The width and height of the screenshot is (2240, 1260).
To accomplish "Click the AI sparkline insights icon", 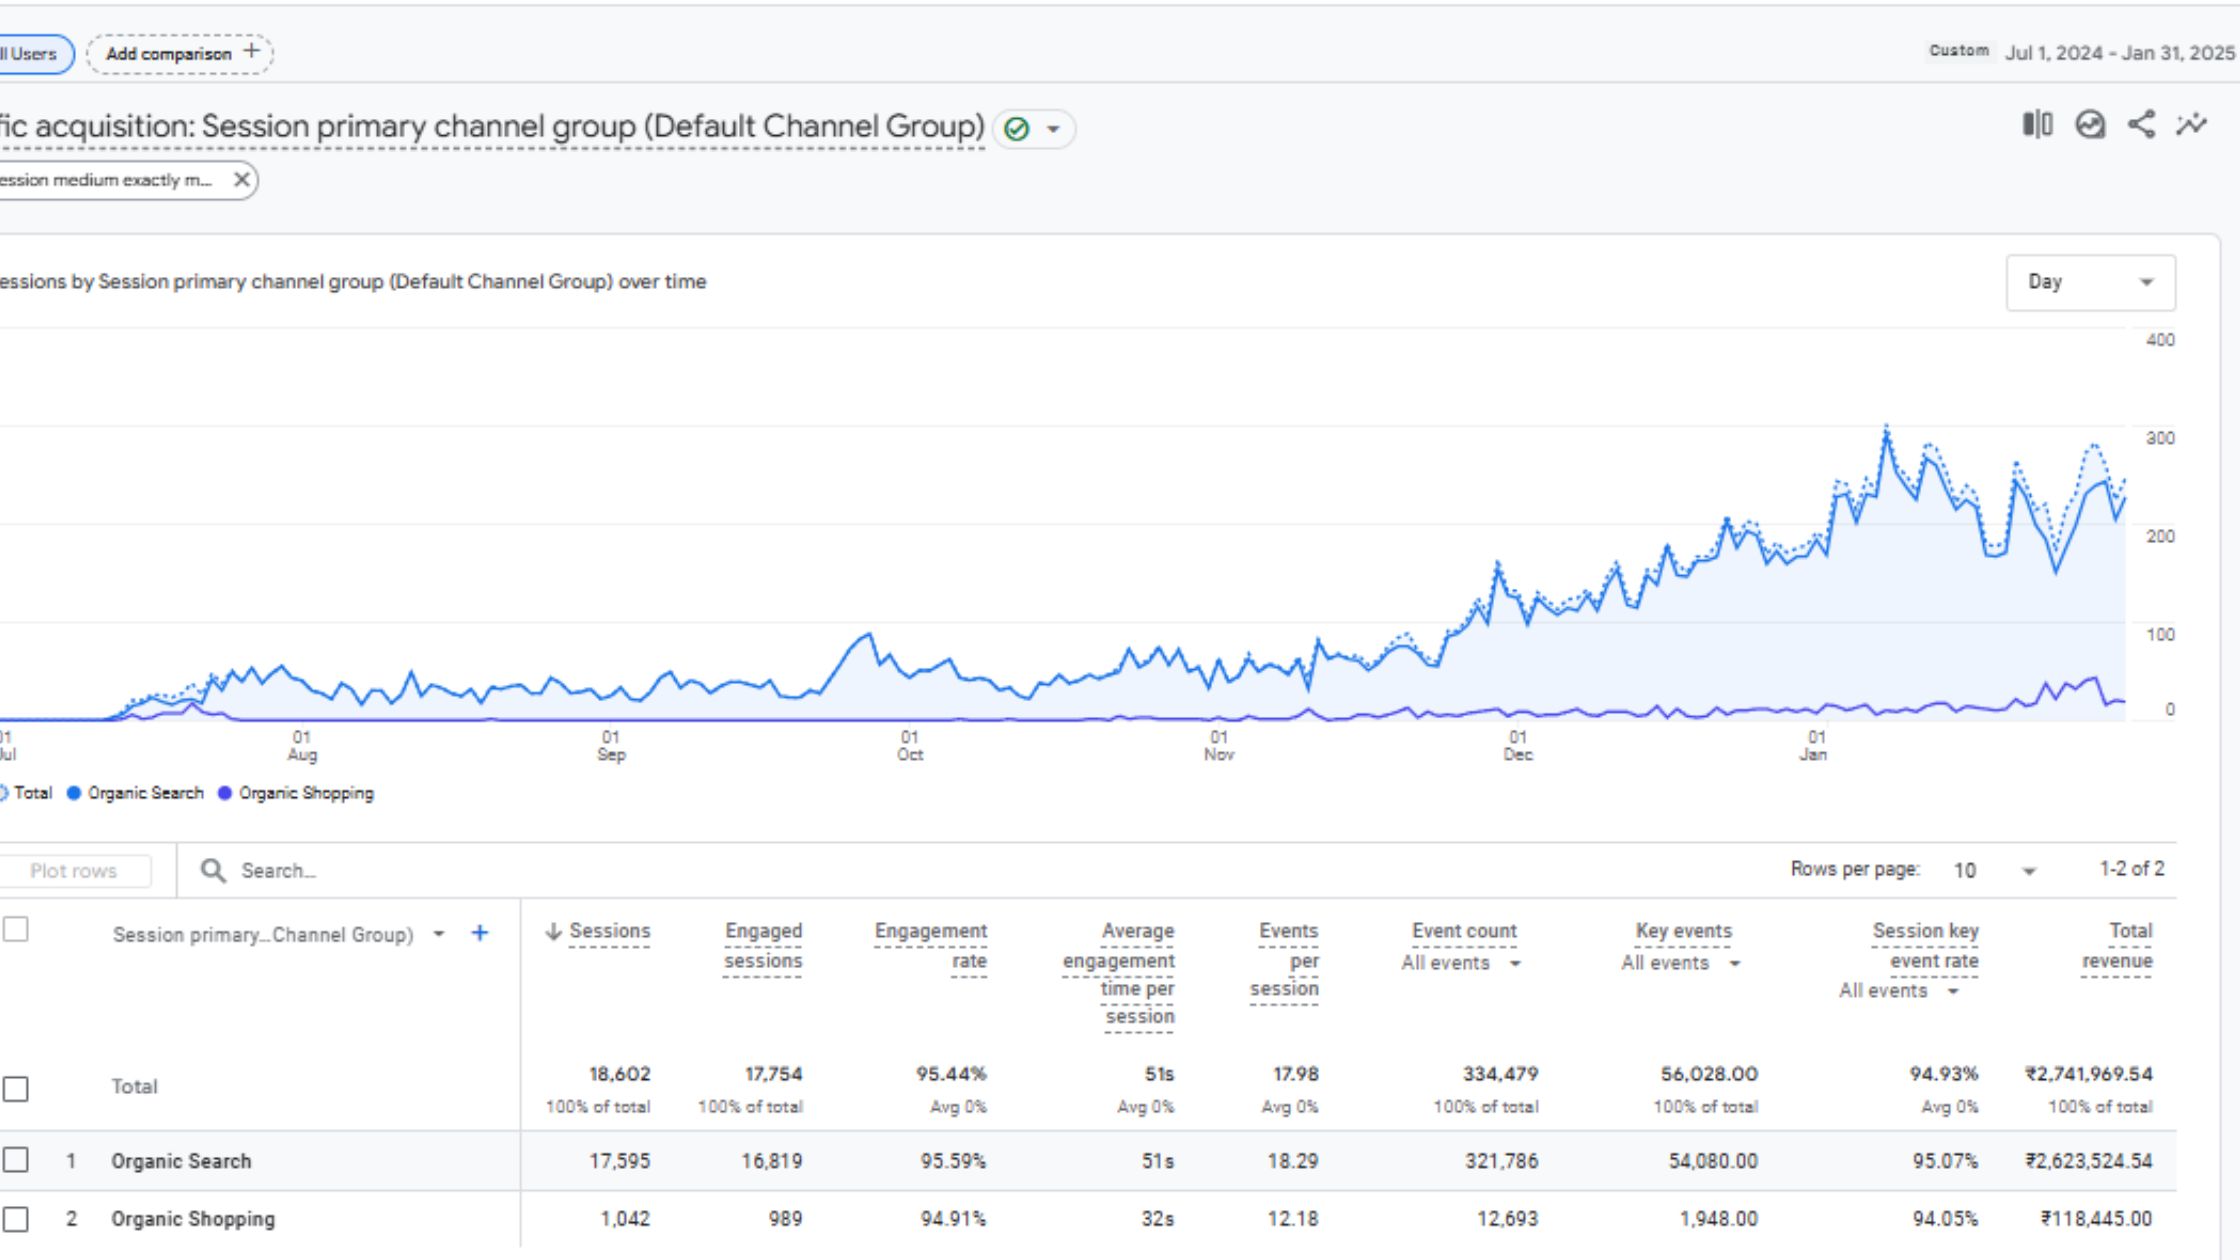I will coord(2191,125).
